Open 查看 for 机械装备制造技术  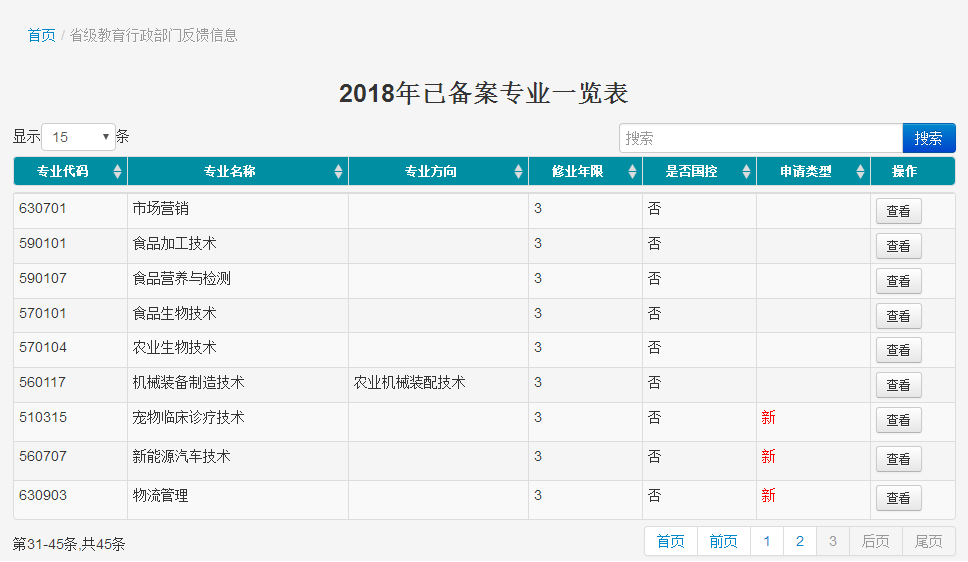coord(898,385)
